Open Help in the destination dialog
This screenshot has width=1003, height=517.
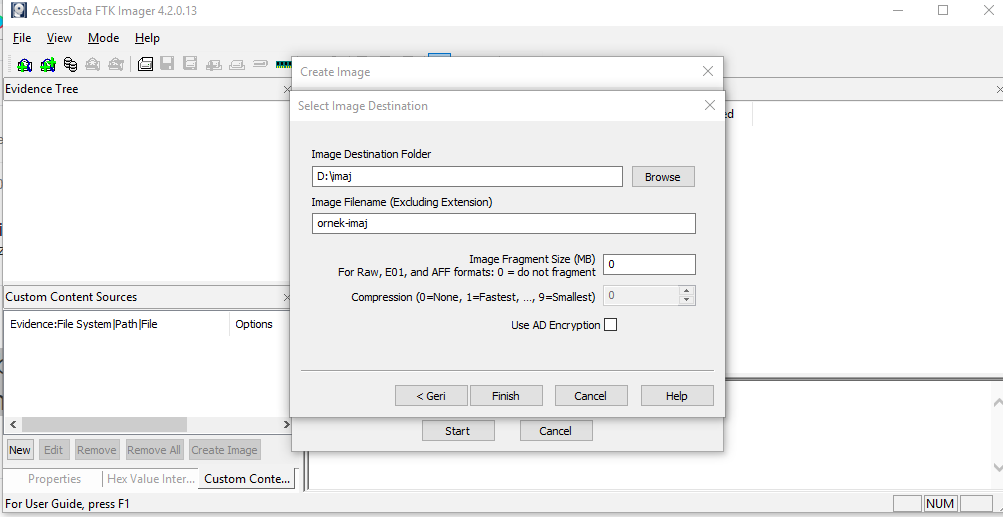pos(677,396)
